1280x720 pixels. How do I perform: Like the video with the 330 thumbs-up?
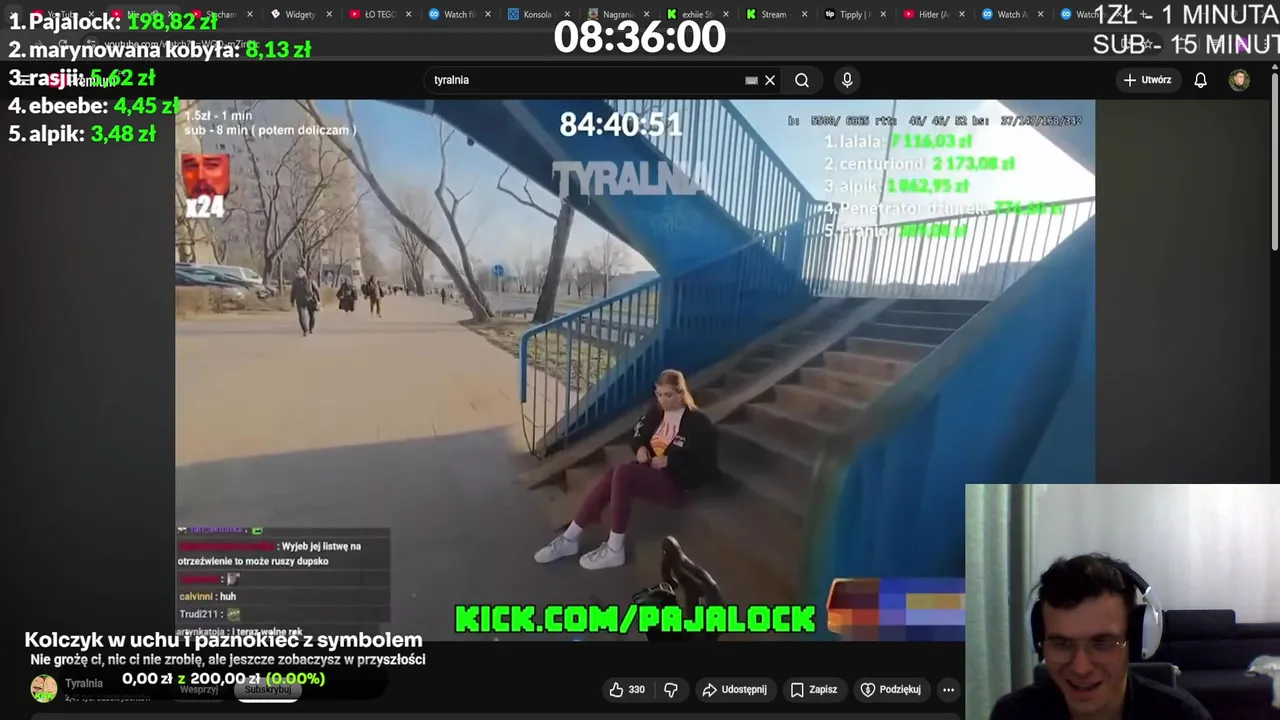pyautogui.click(x=627, y=689)
